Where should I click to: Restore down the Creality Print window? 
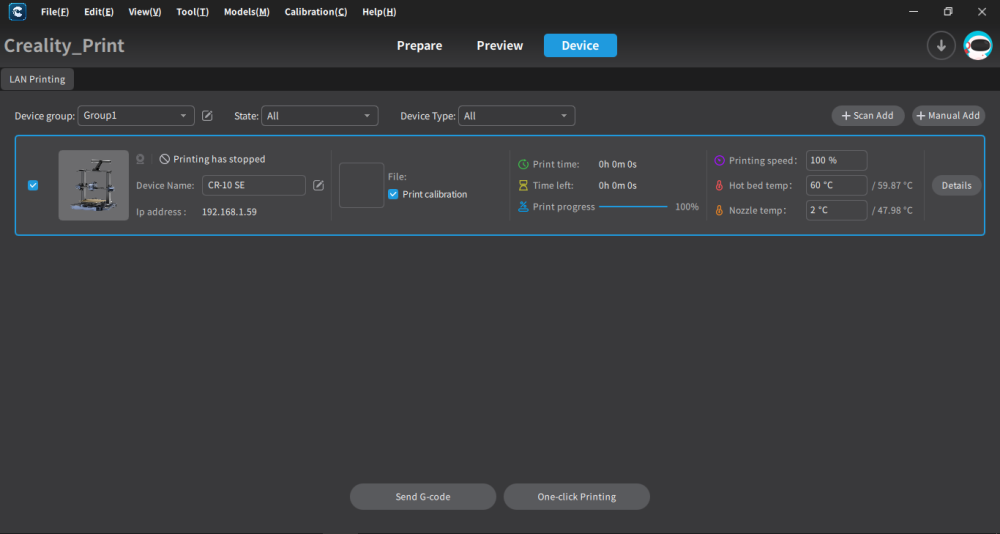[948, 11]
